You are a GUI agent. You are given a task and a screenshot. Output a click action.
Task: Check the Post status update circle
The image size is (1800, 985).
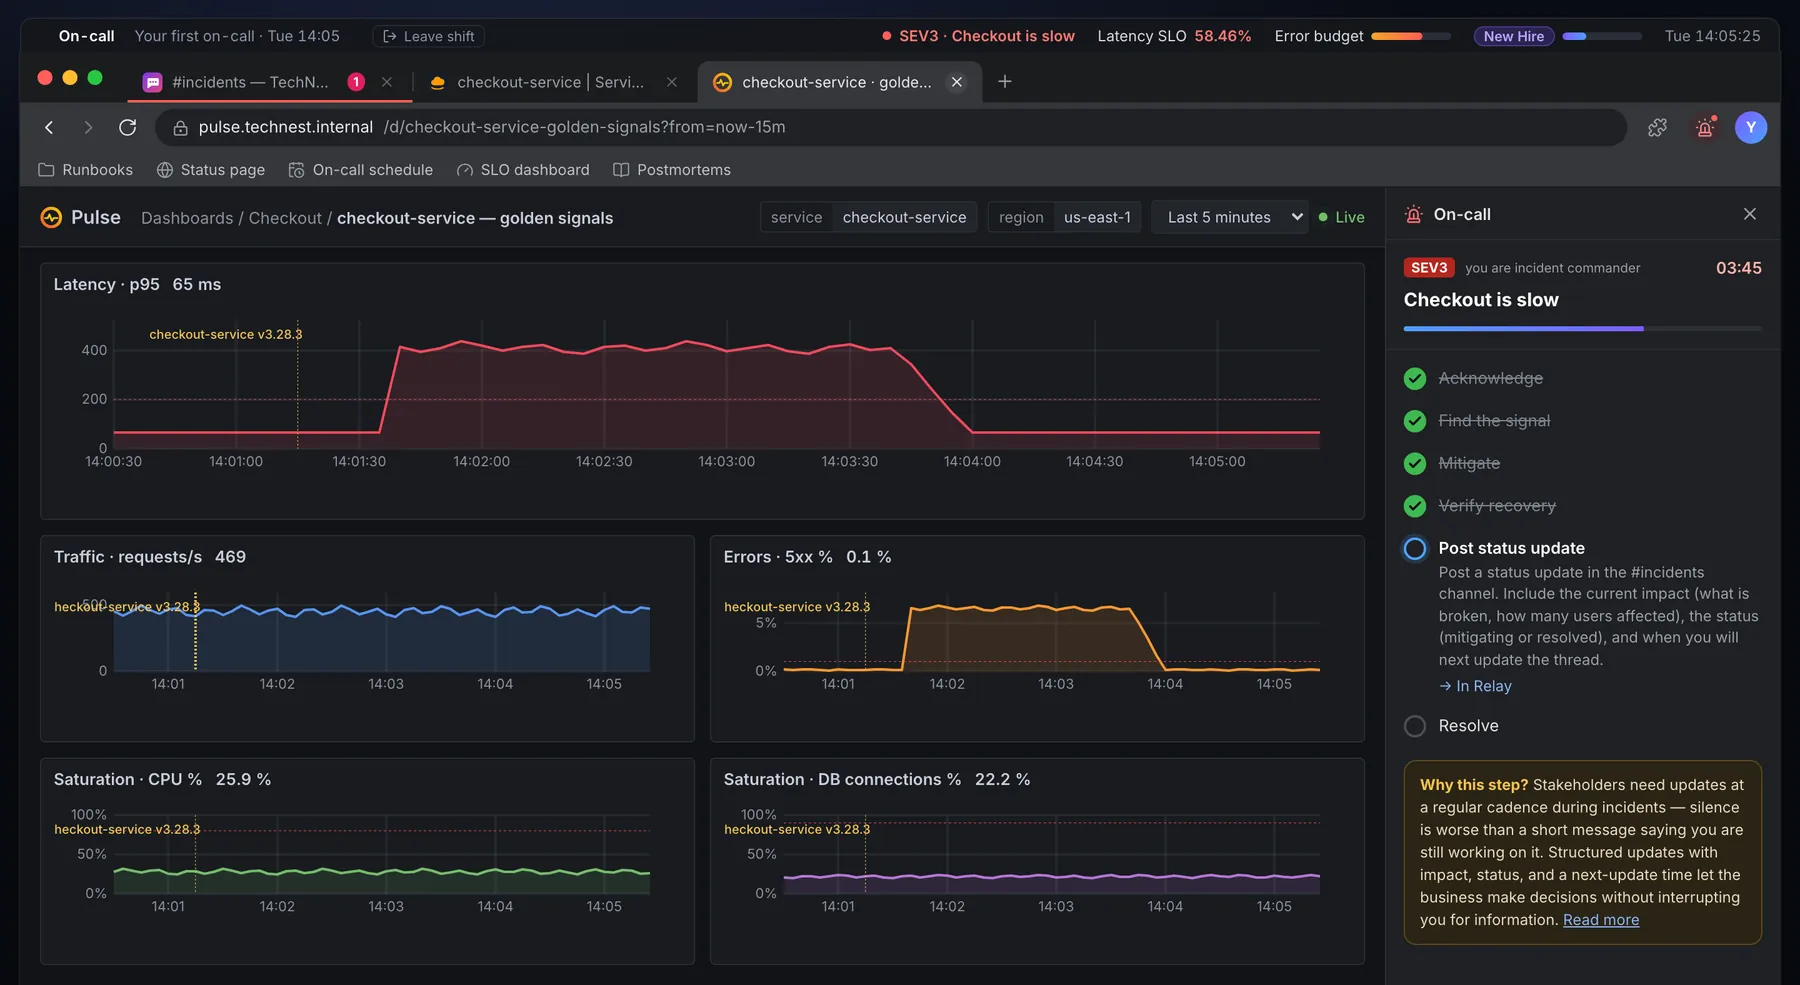click(x=1415, y=548)
